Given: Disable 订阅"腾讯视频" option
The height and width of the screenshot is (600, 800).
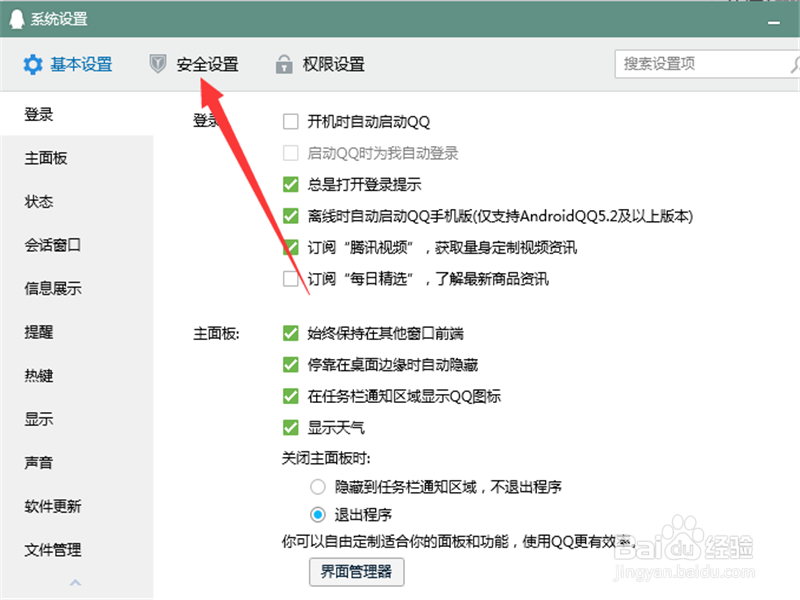Looking at the screenshot, I should pyautogui.click(x=291, y=248).
